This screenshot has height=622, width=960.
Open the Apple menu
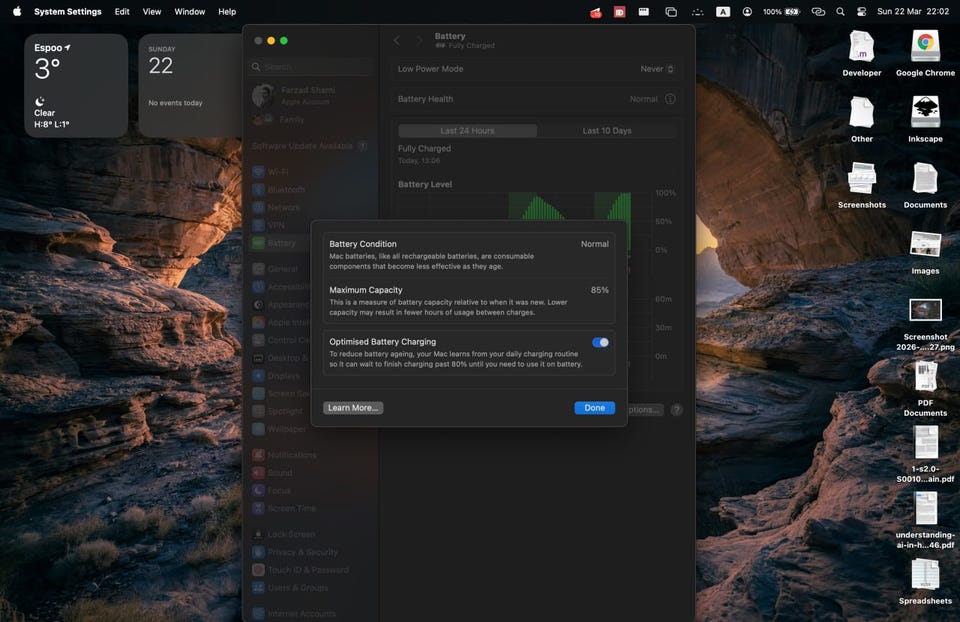click(x=16, y=12)
